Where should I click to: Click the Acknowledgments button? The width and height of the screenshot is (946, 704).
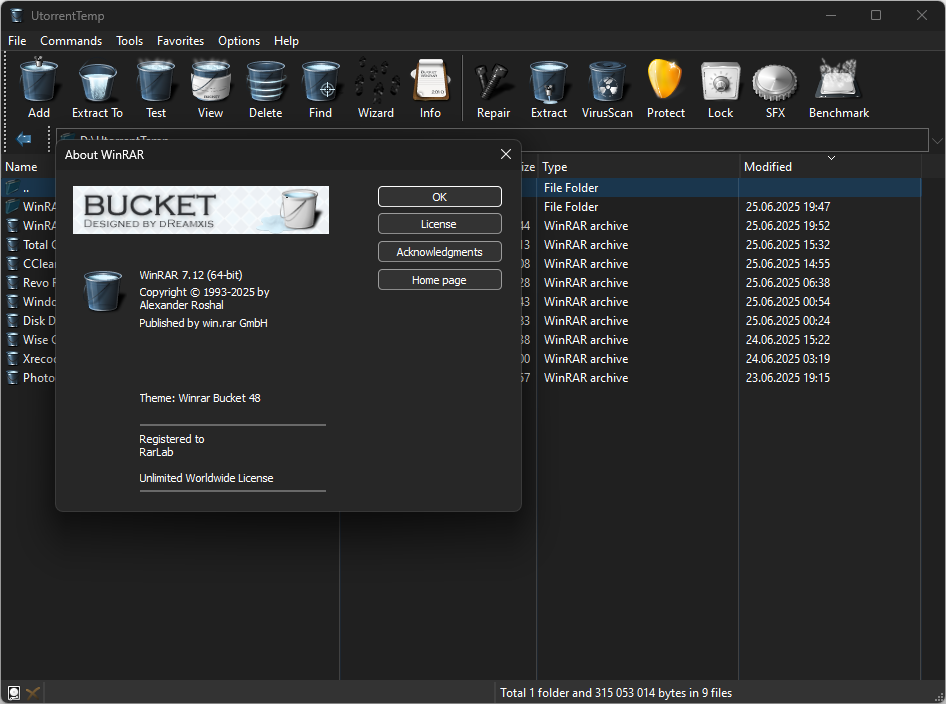coord(440,252)
